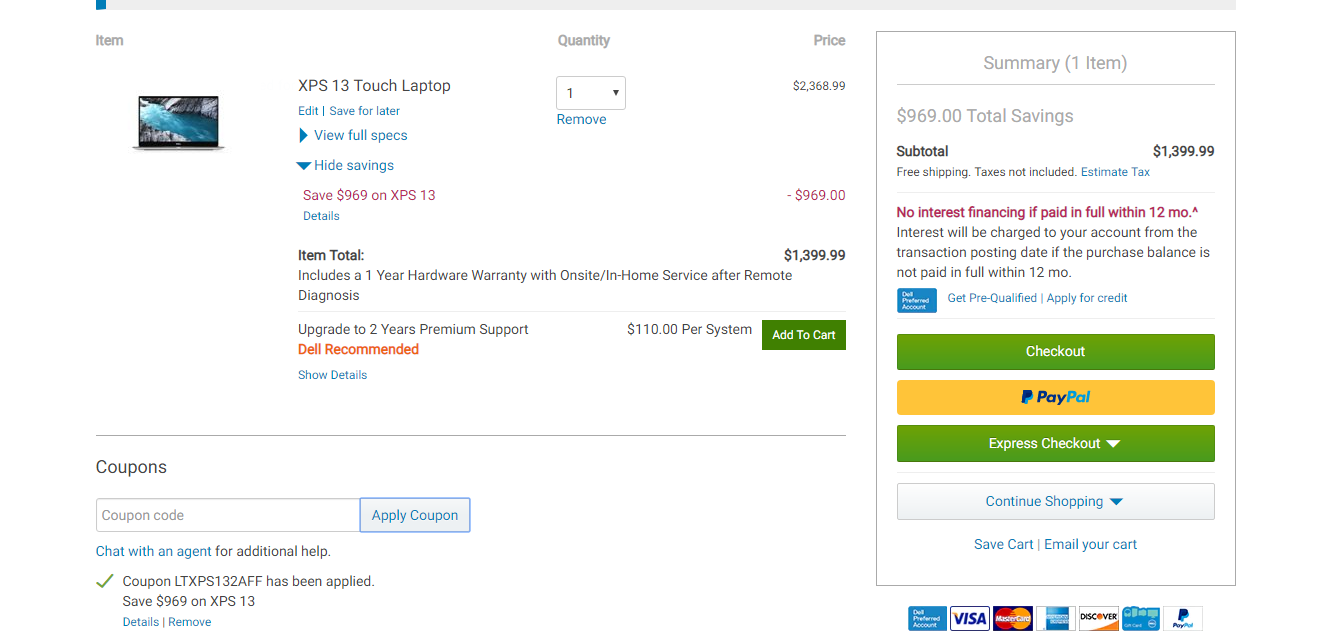Image resolution: width=1337 pixels, height=639 pixels.
Task: Click the VISA card icon
Action: click(x=969, y=618)
